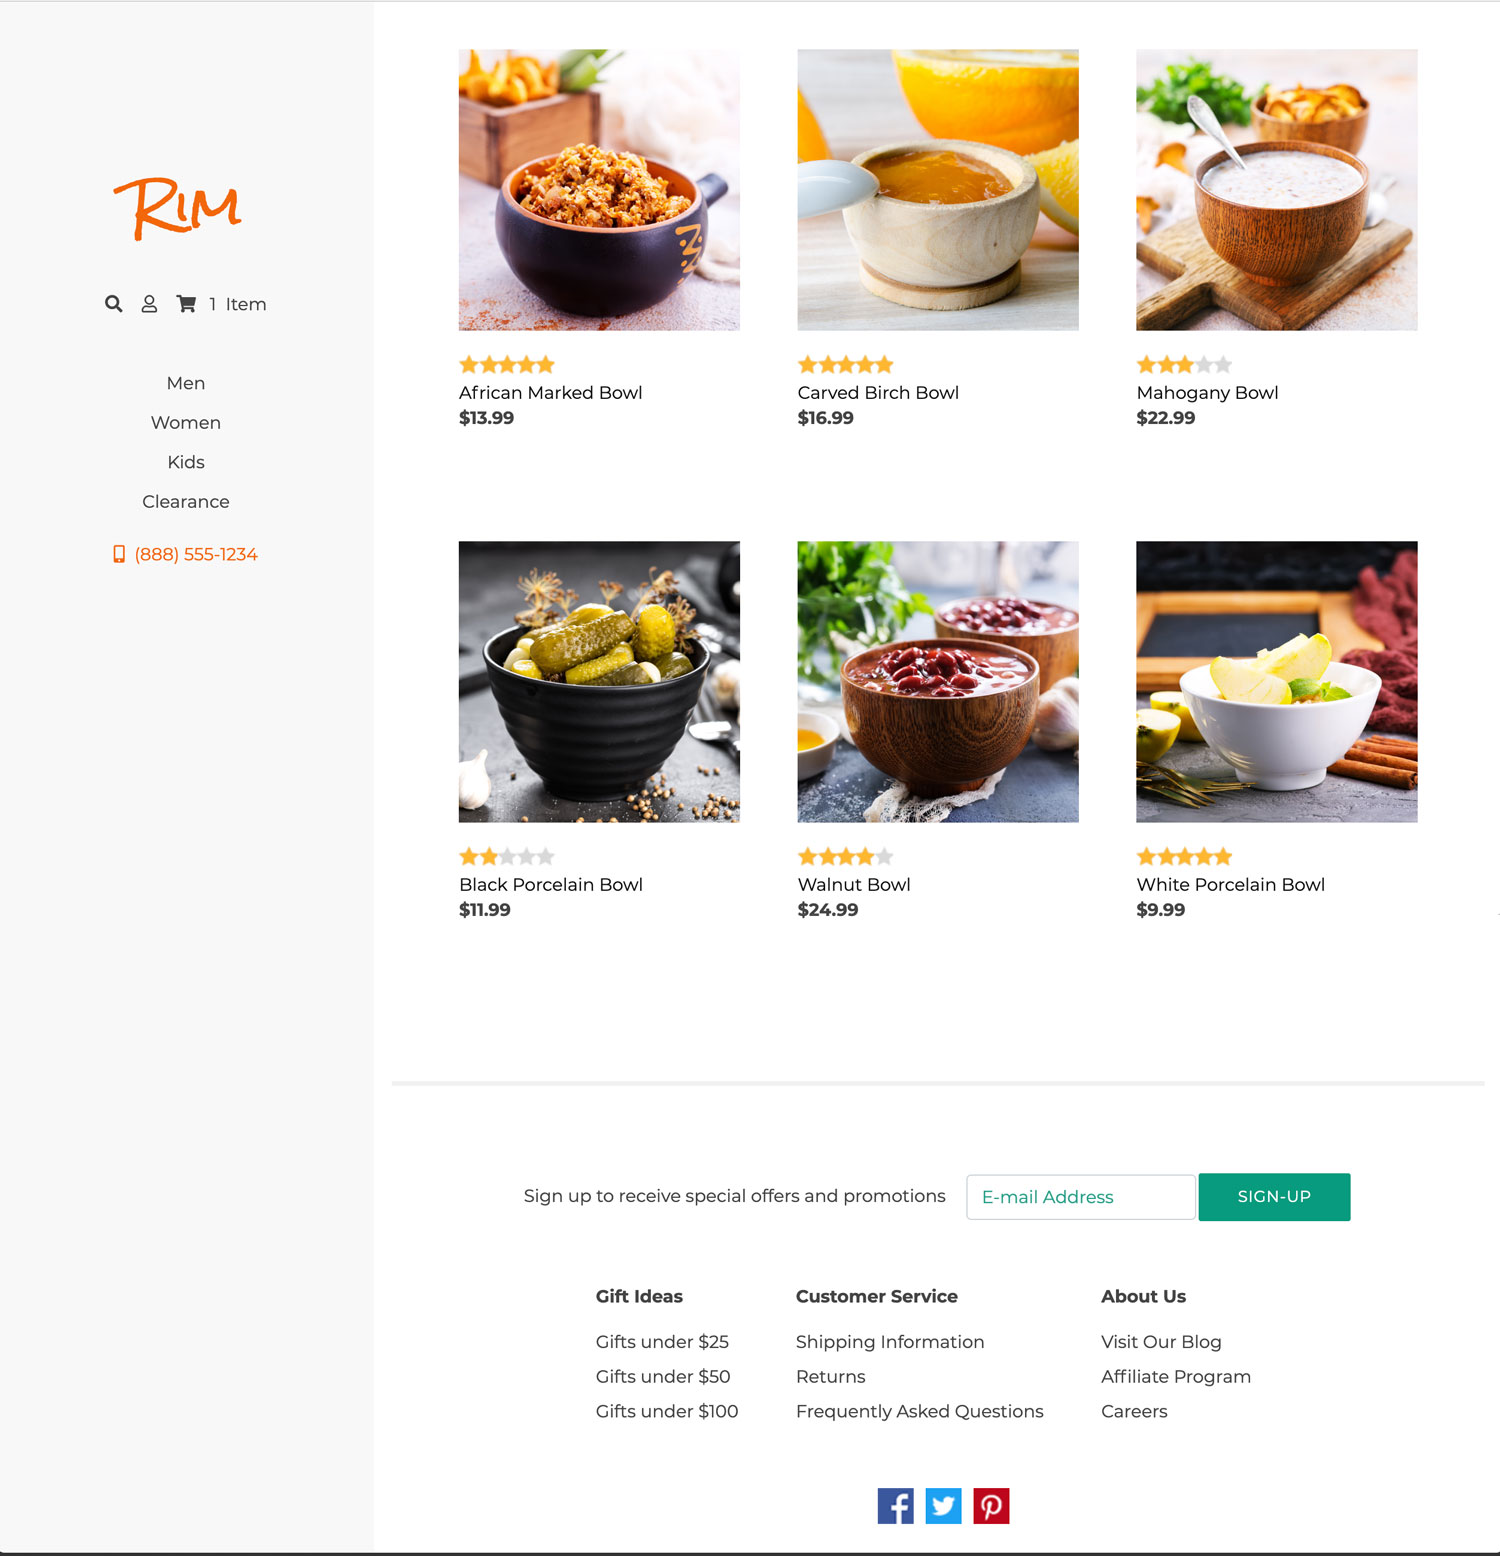
Task: Open the user account icon
Action: (x=149, y=304)
